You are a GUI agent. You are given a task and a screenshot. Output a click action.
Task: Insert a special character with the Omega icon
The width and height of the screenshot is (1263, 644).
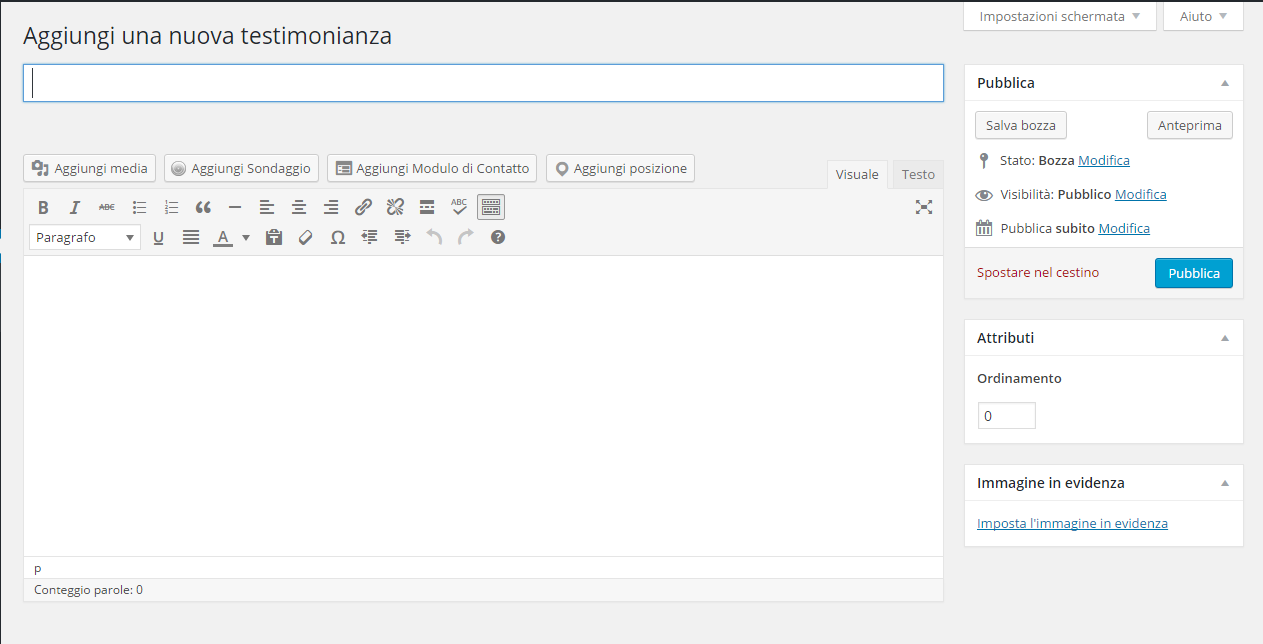click(337, 237)
